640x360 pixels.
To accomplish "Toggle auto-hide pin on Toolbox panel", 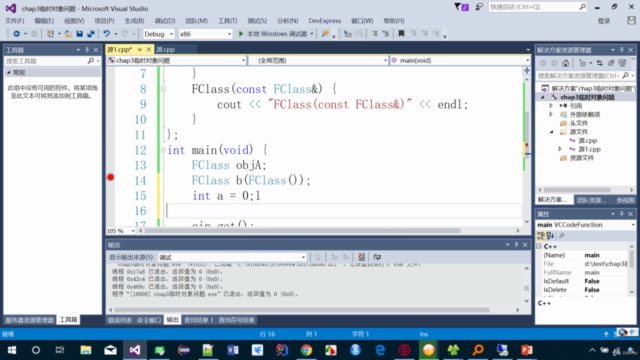I will coord(87,50).
